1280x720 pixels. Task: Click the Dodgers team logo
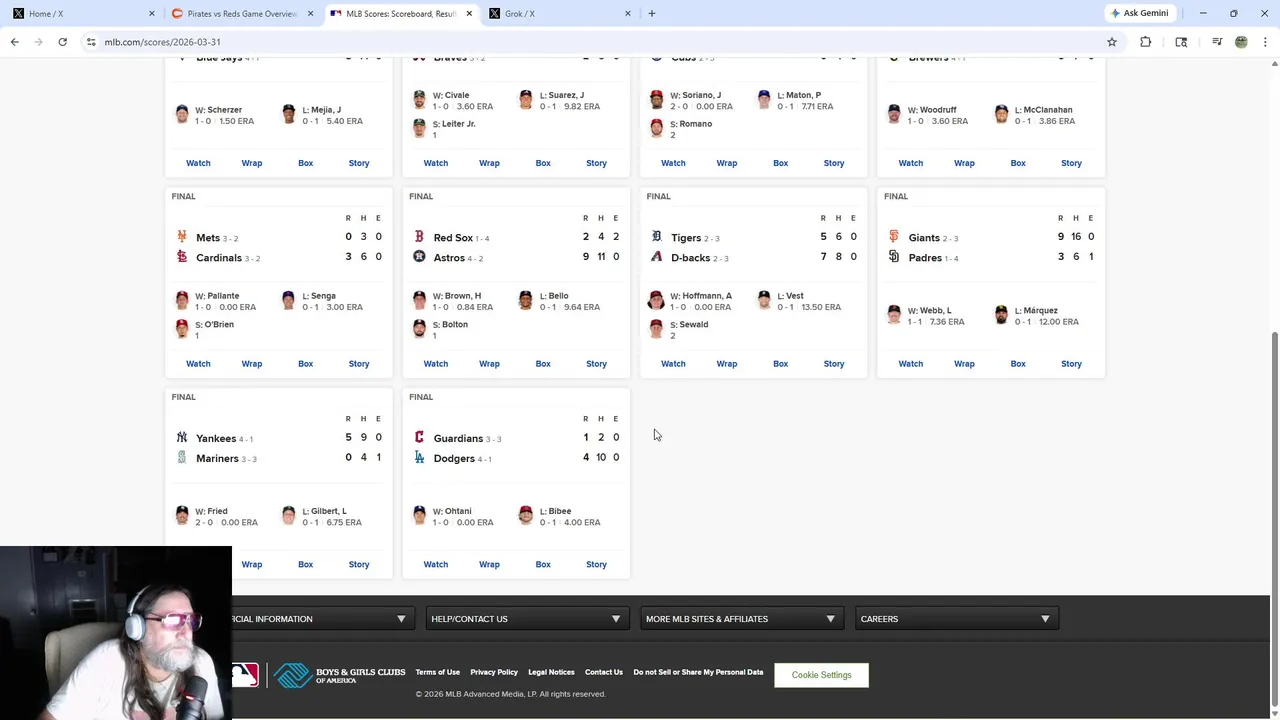click(419, 457)
